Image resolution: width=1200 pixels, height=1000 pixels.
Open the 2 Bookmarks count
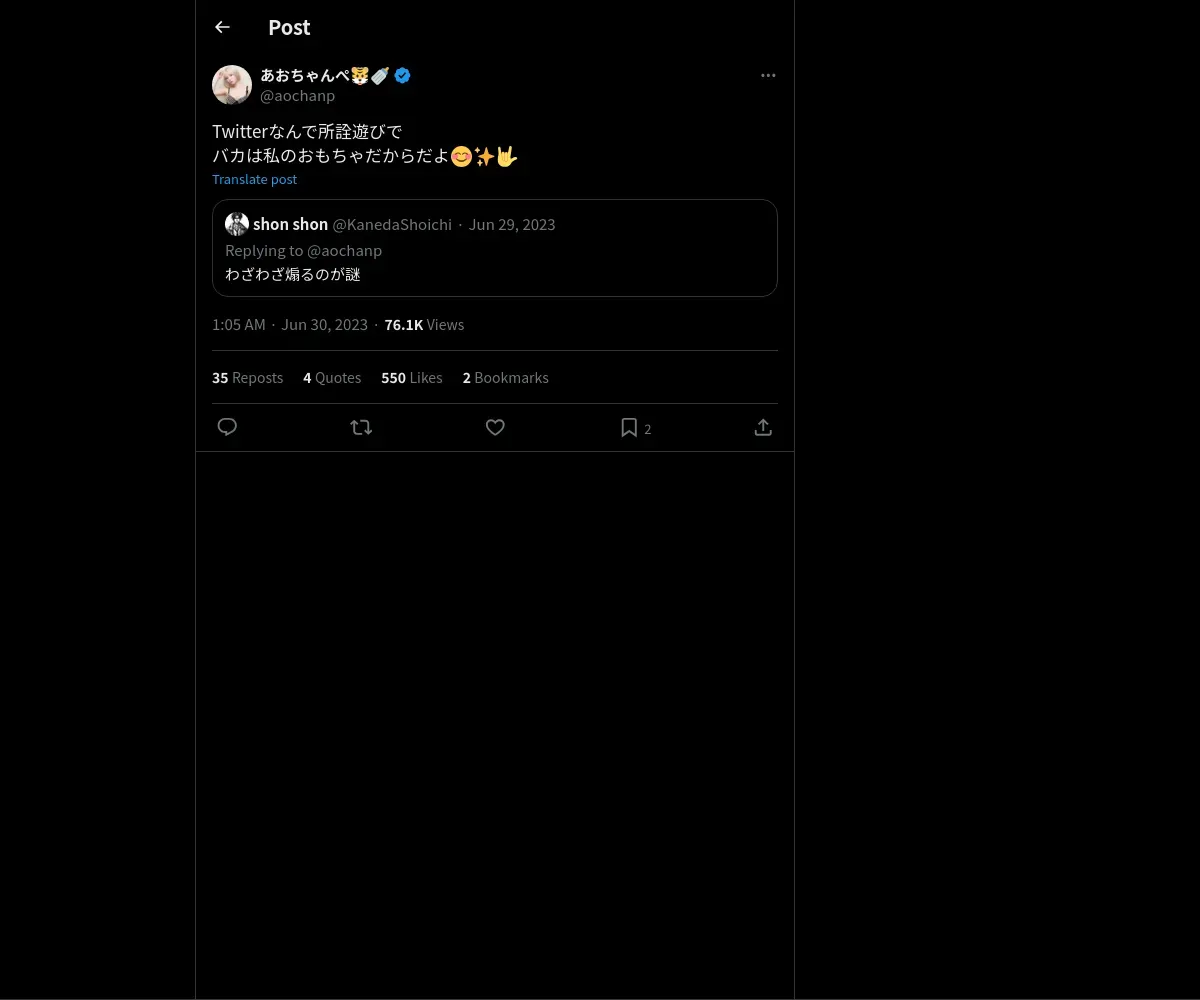505,377
